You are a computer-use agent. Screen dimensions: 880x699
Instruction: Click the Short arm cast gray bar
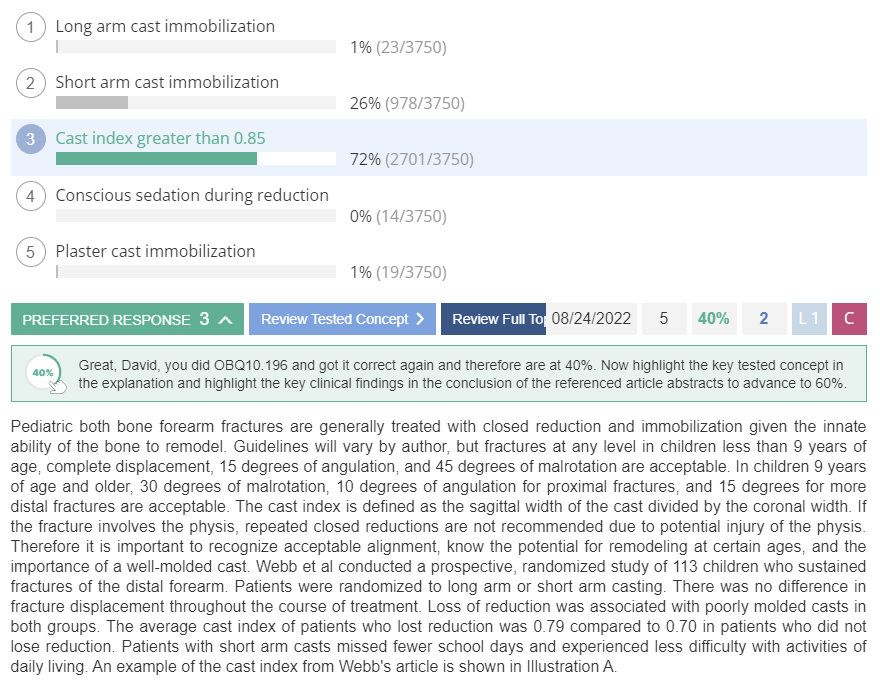(x=92, y=103)
